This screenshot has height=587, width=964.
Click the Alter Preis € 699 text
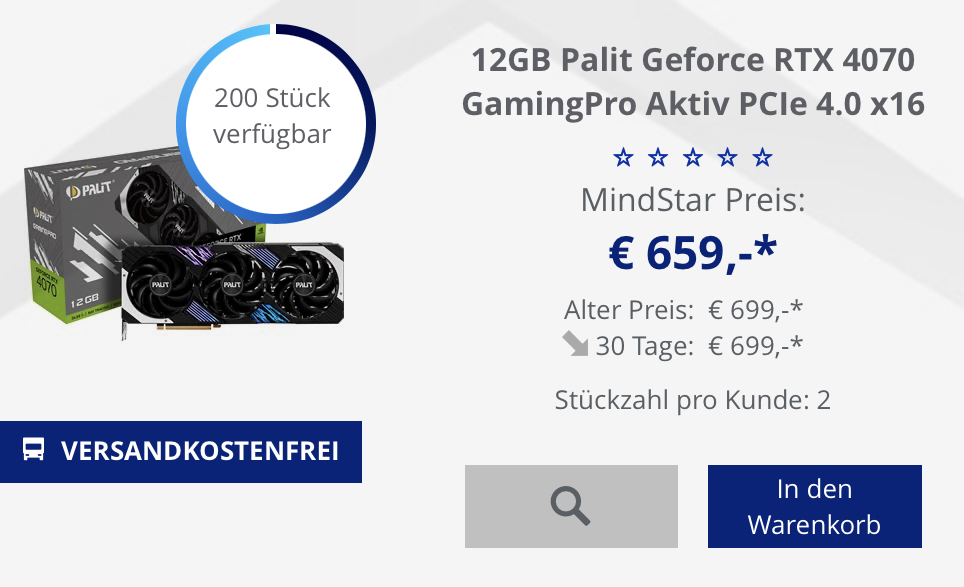(x=684, y=310)
